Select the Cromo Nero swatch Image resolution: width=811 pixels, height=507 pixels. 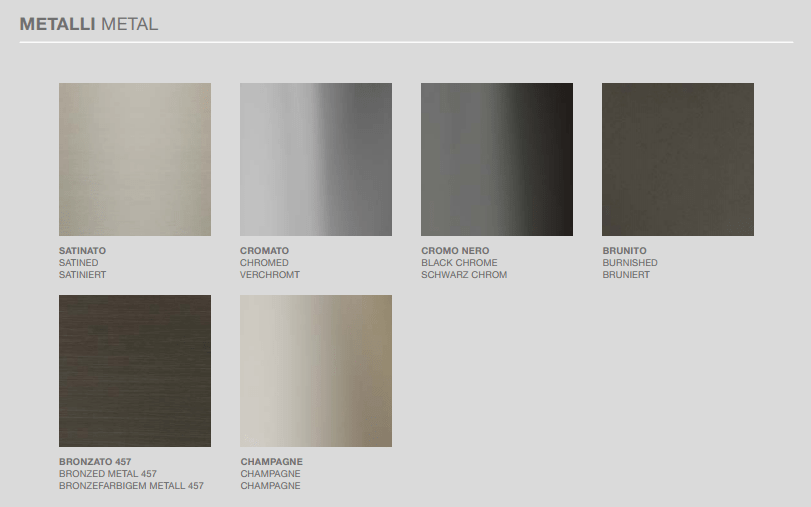click(497, 159)
